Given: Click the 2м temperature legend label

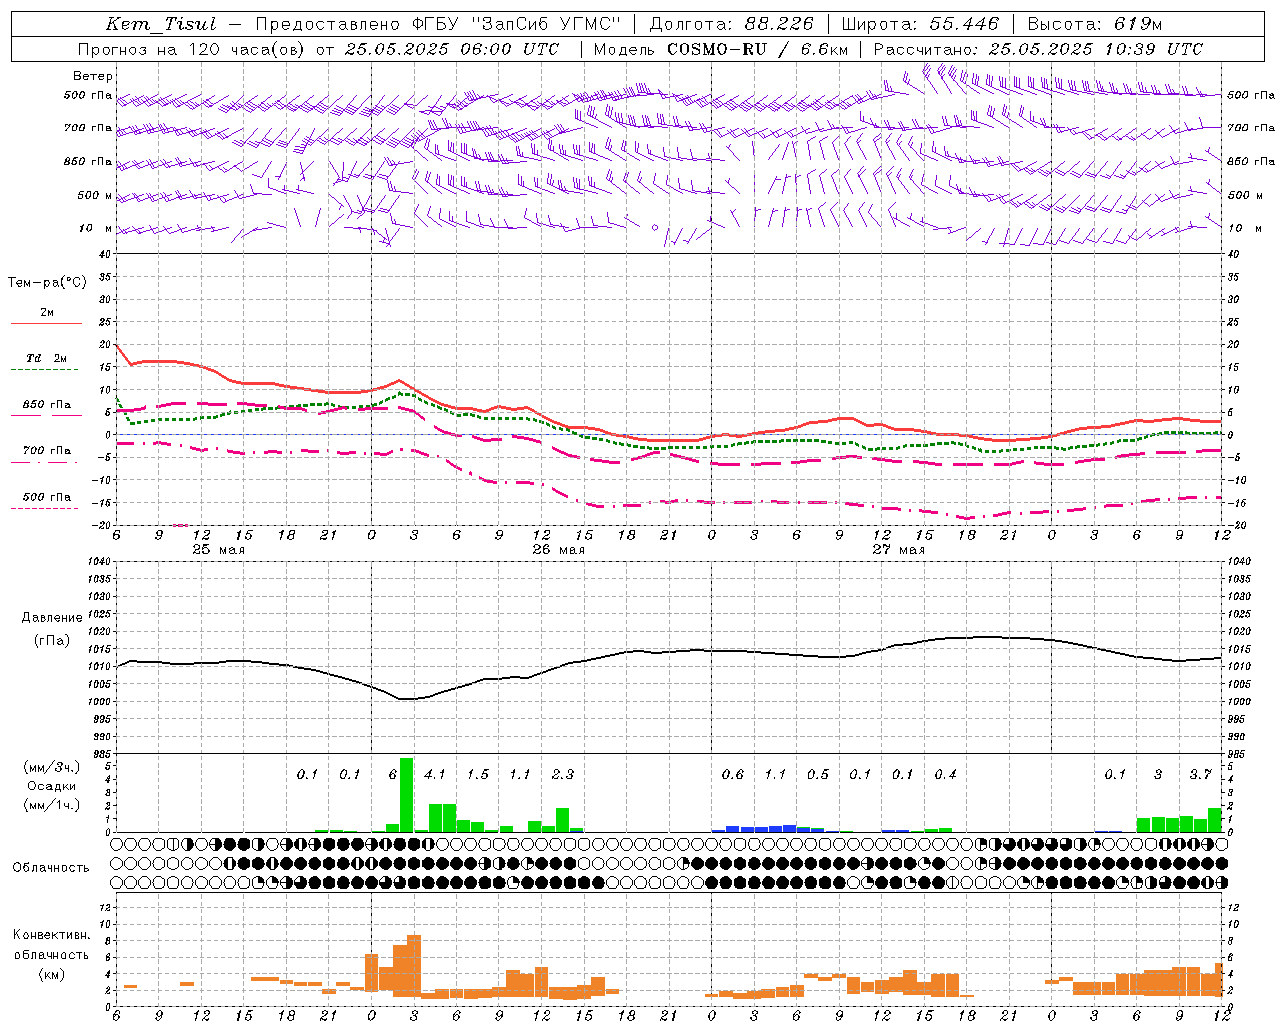Looking at the screenshot, I should coord(47,313).
